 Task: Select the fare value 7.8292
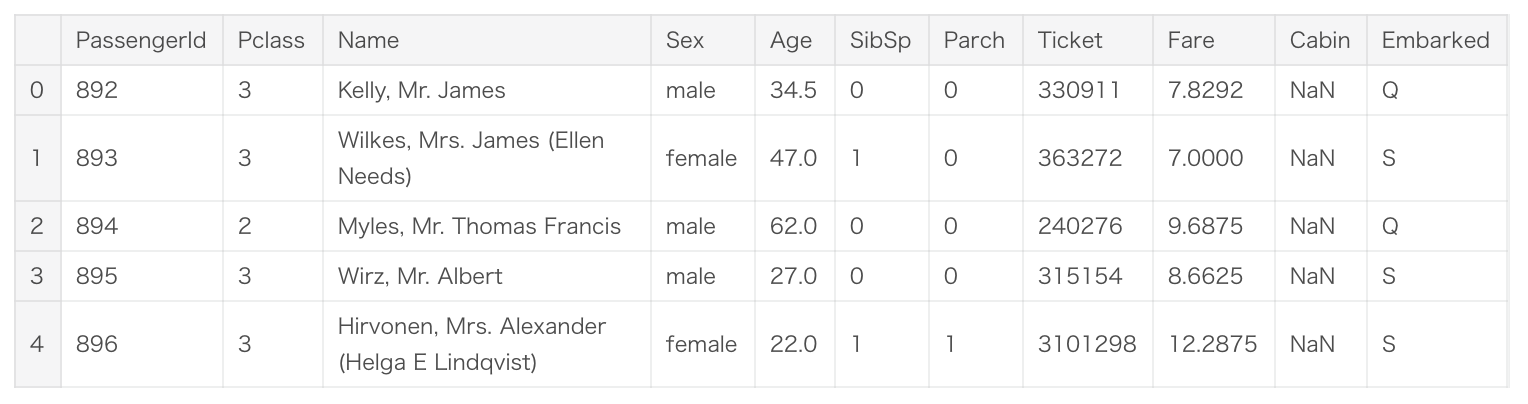click(1205, 90)
